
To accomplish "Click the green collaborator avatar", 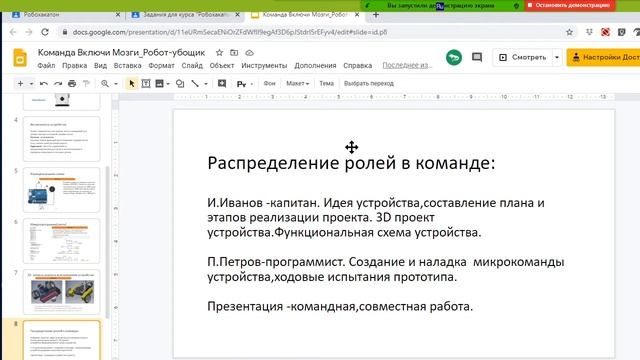I will (x=453, y=58).
